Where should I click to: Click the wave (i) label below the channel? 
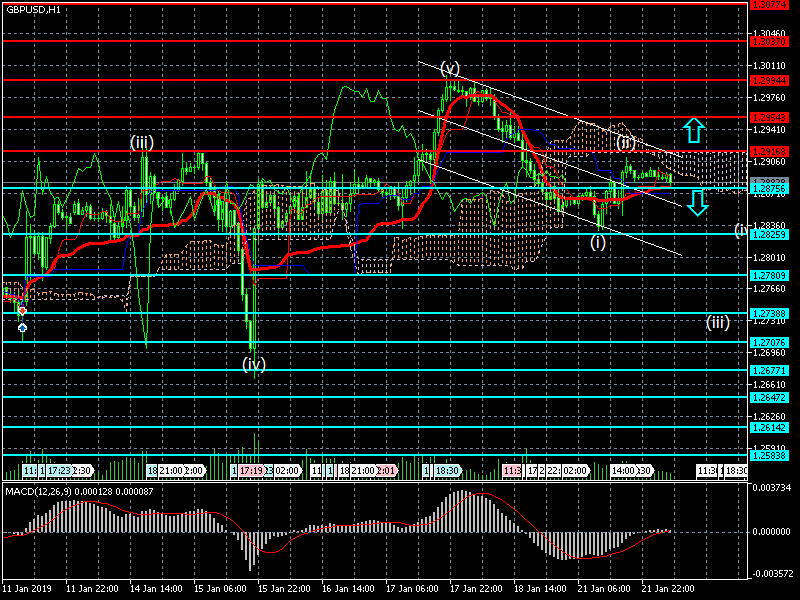598,242
